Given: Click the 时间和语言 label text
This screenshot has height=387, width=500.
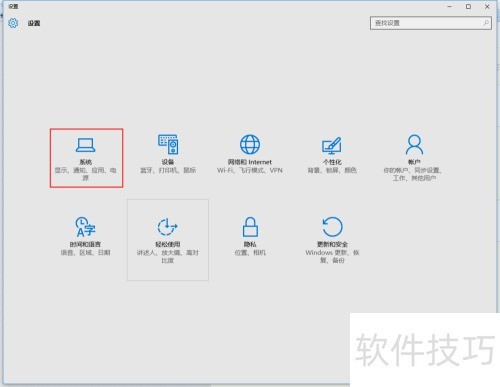Looking at the screenshot, I should pyautogui.click(x=85, y=244).
